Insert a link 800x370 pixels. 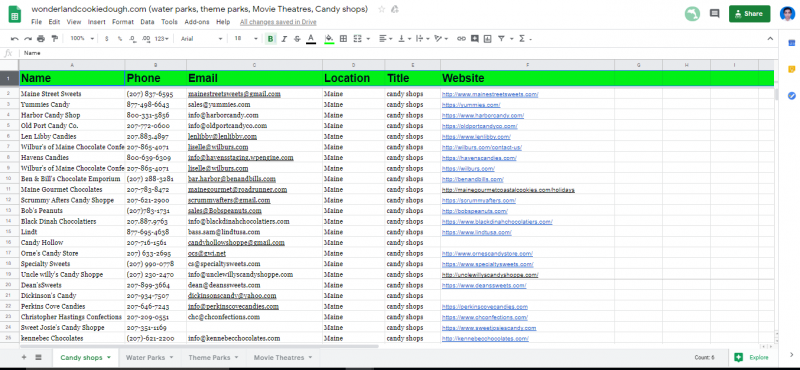point(461,39)
